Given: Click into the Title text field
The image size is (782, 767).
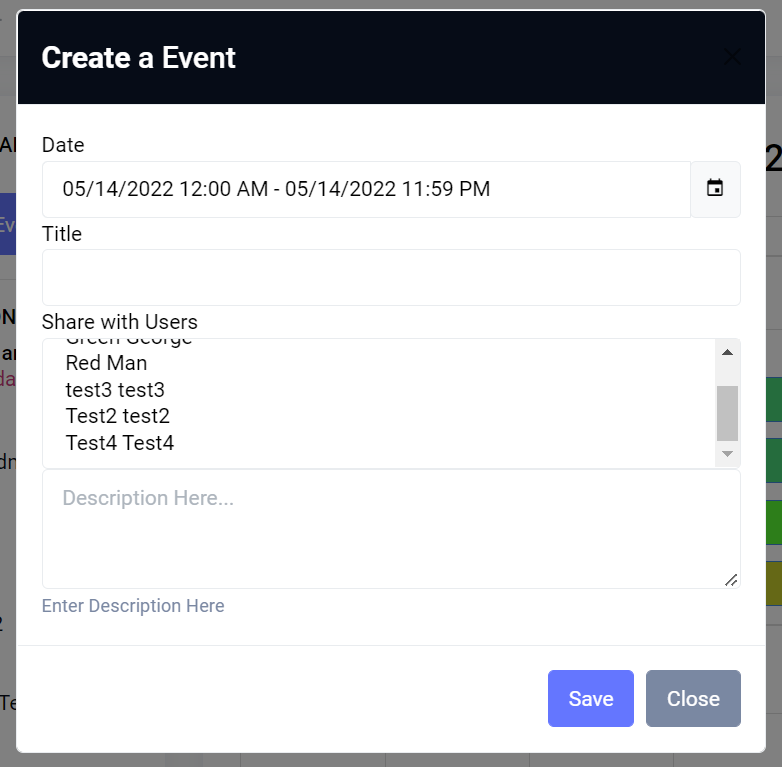Looking at the screenshot, I should click(x=391, y=277).
